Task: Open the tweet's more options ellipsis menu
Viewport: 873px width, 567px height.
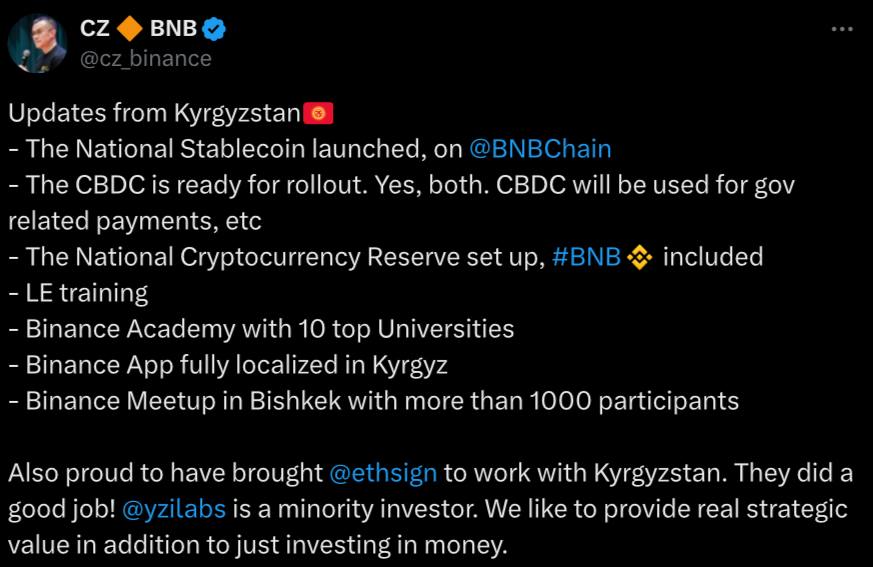Action: (x=842, y=30)
